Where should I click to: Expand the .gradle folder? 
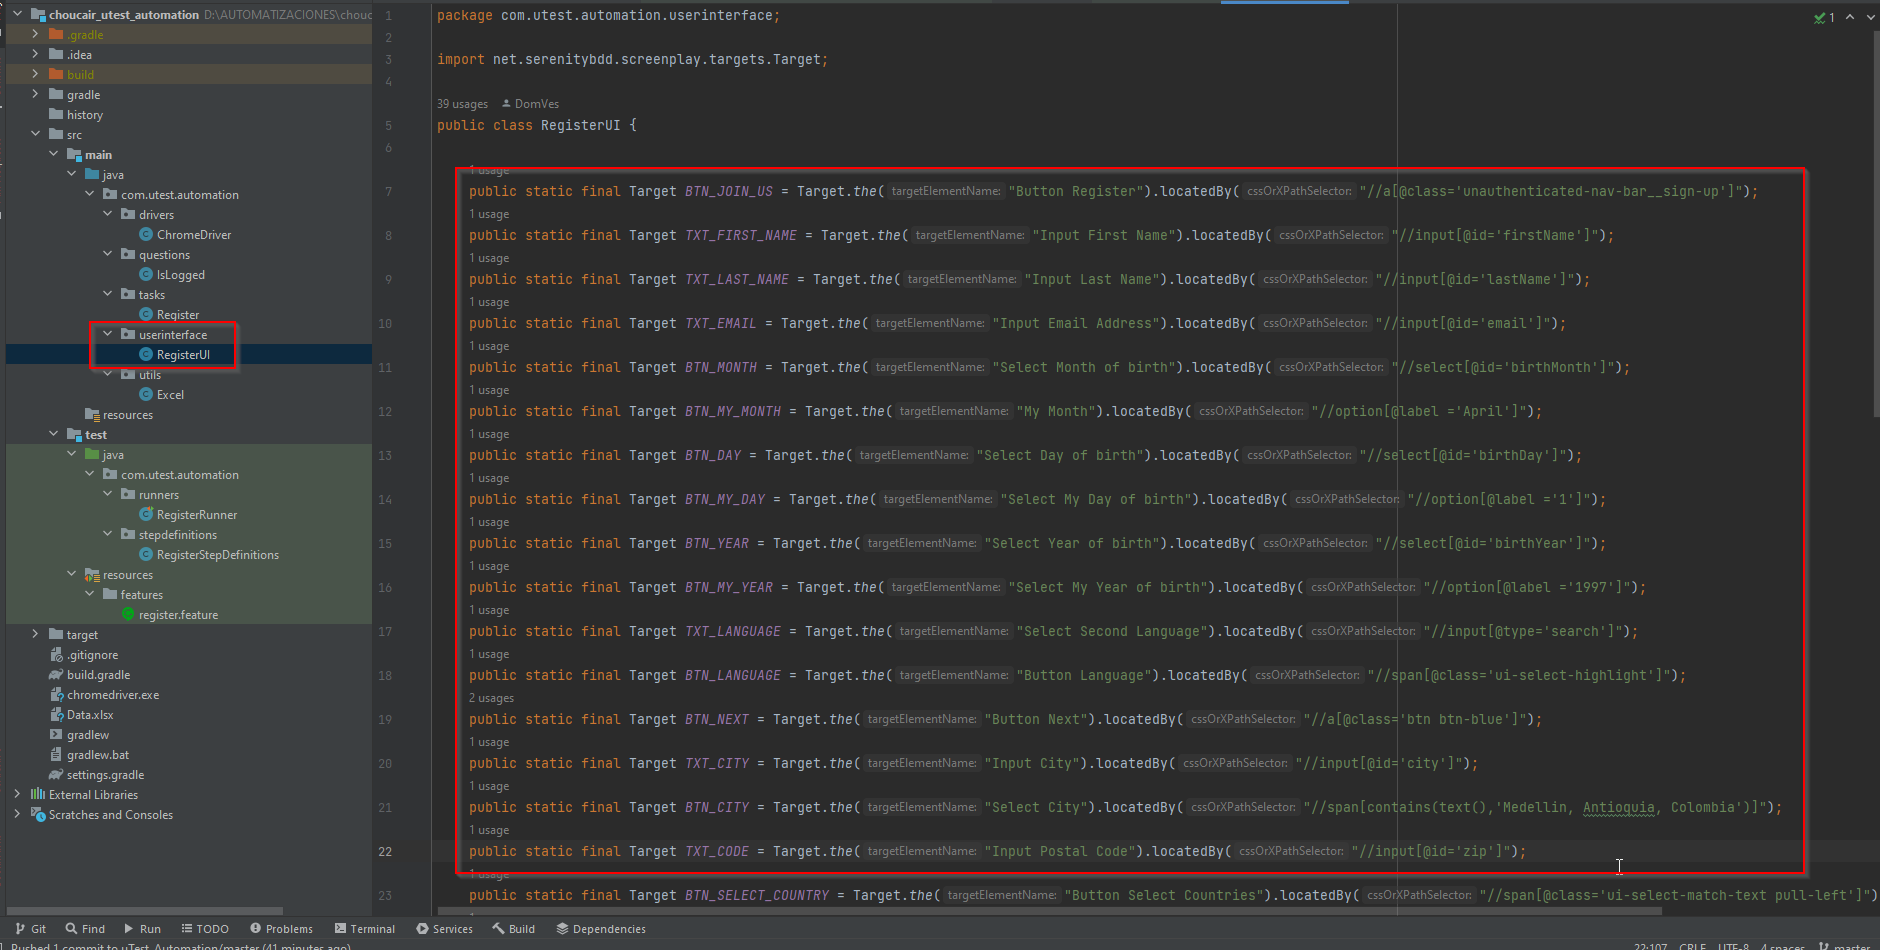[x=35, y=35]
